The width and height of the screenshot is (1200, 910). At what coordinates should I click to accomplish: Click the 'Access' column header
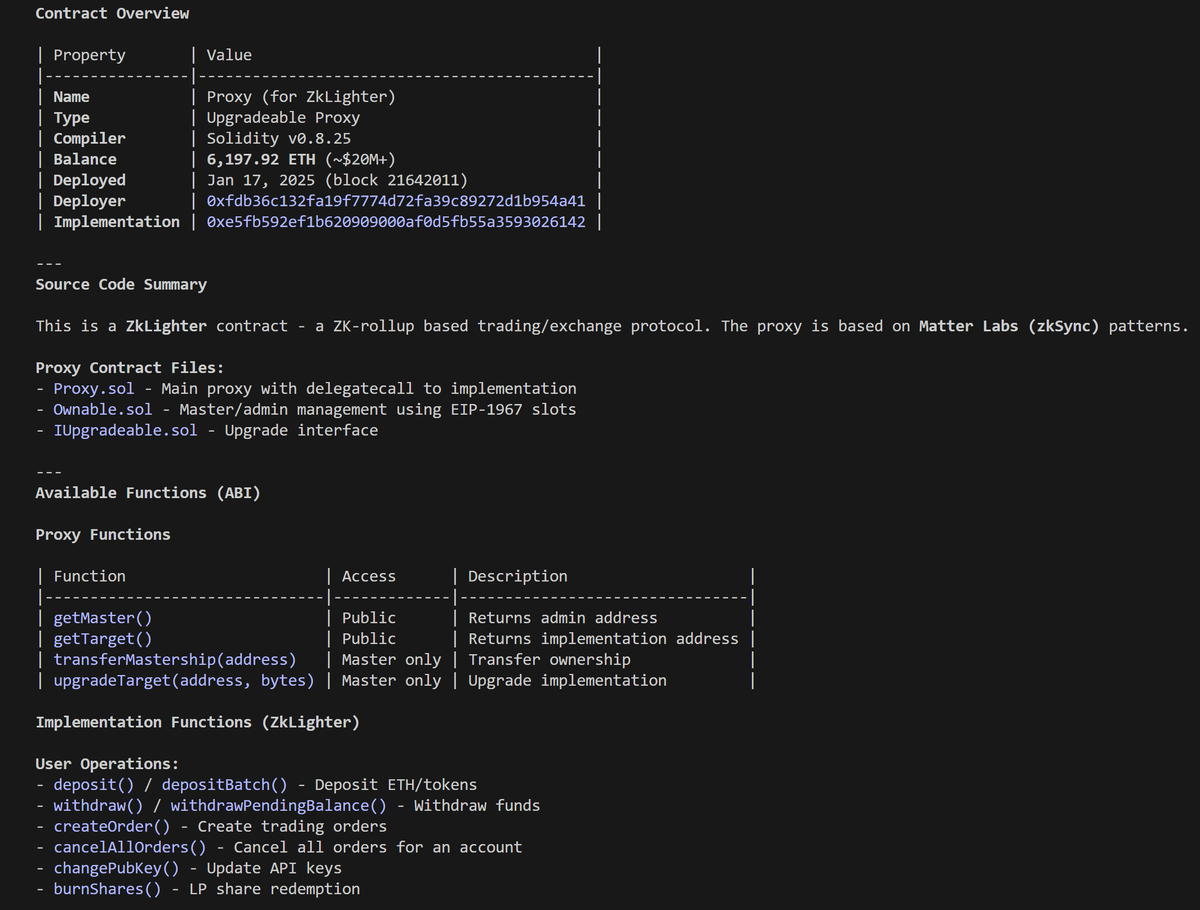click(x=369, y=576)
